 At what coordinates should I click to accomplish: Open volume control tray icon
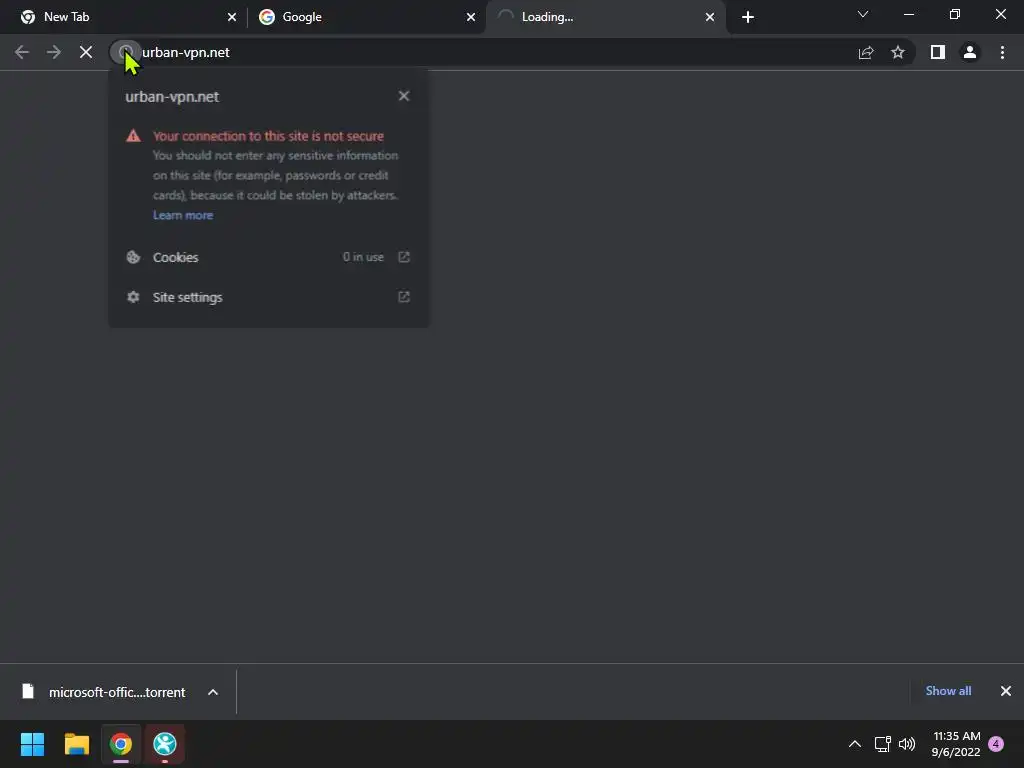[907, 744]
